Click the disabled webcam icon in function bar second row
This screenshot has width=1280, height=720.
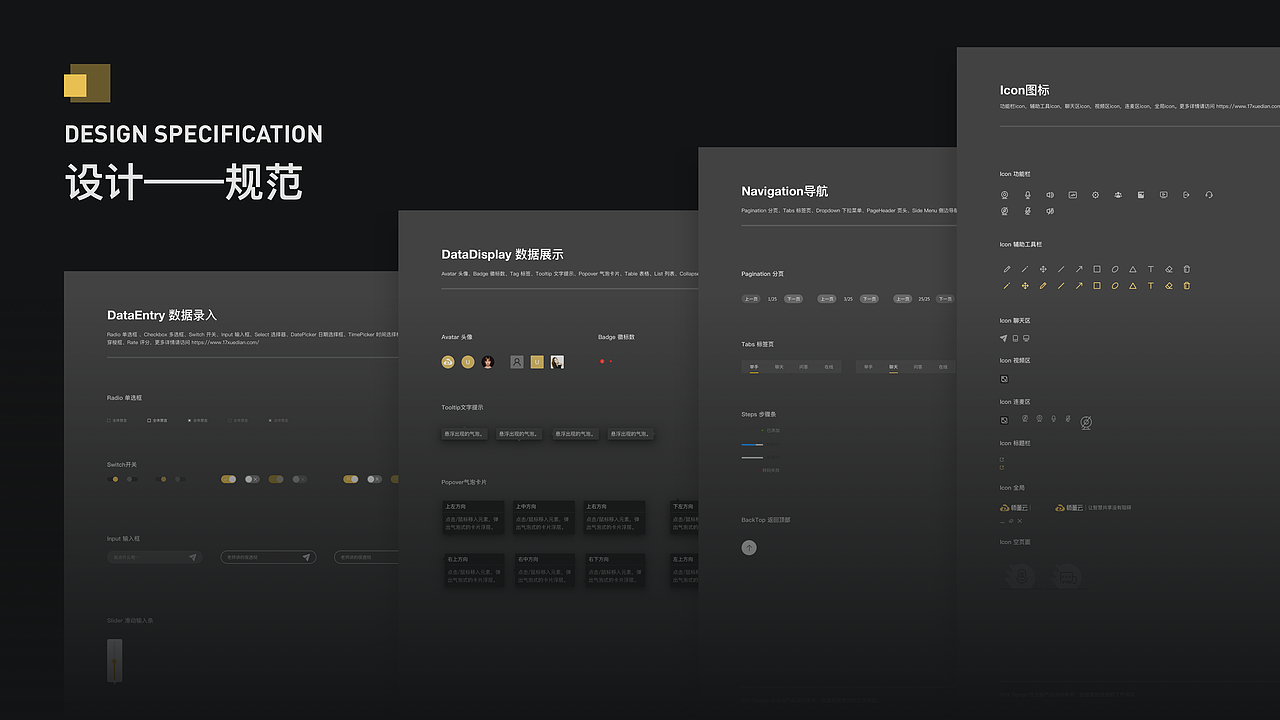[1004, 211]
